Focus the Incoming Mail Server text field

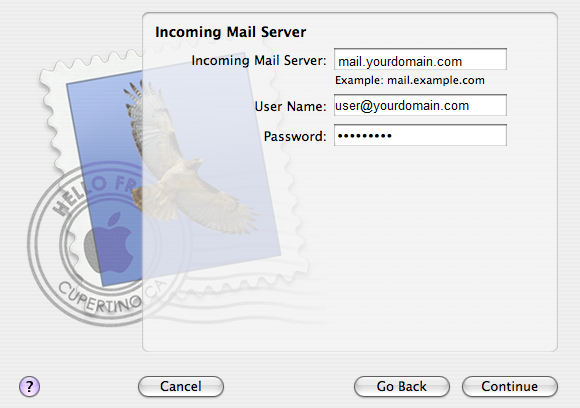[x=420, y=59]
